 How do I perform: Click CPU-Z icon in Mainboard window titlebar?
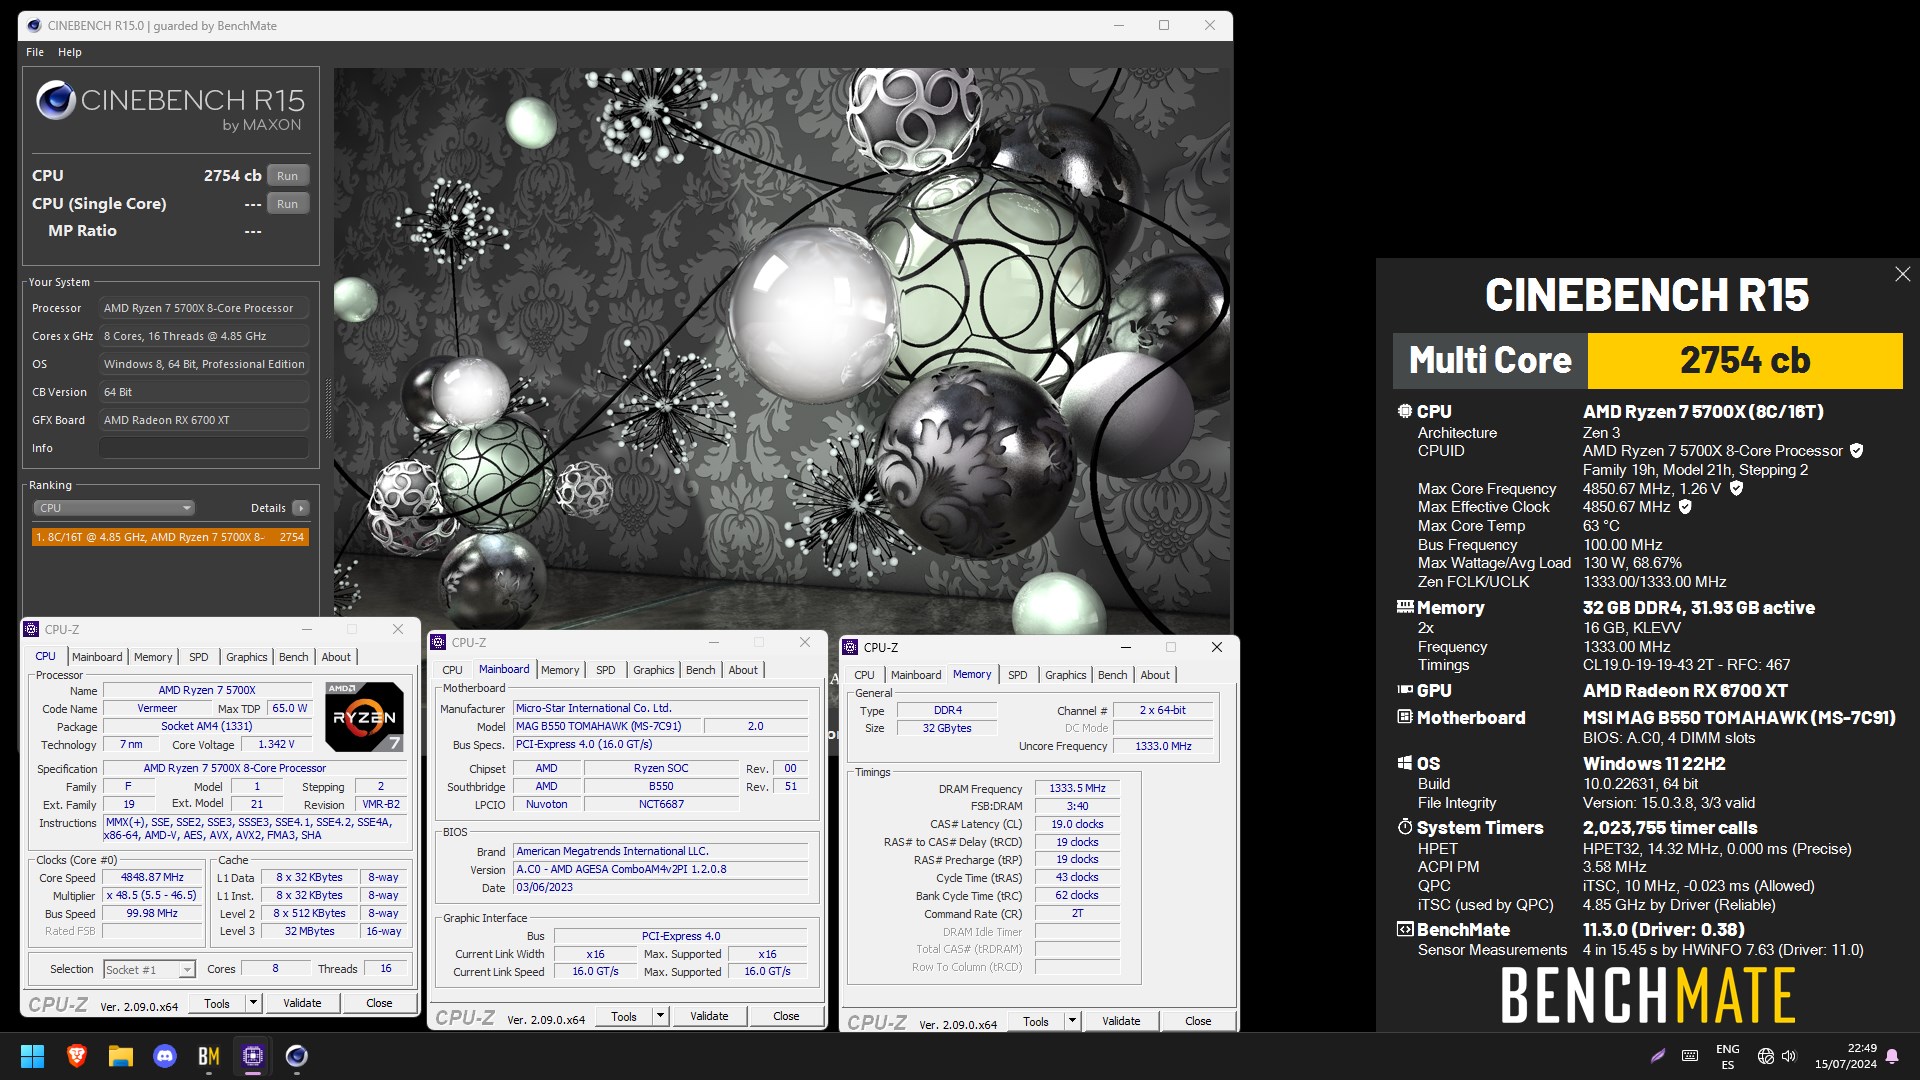click(438, 642)
